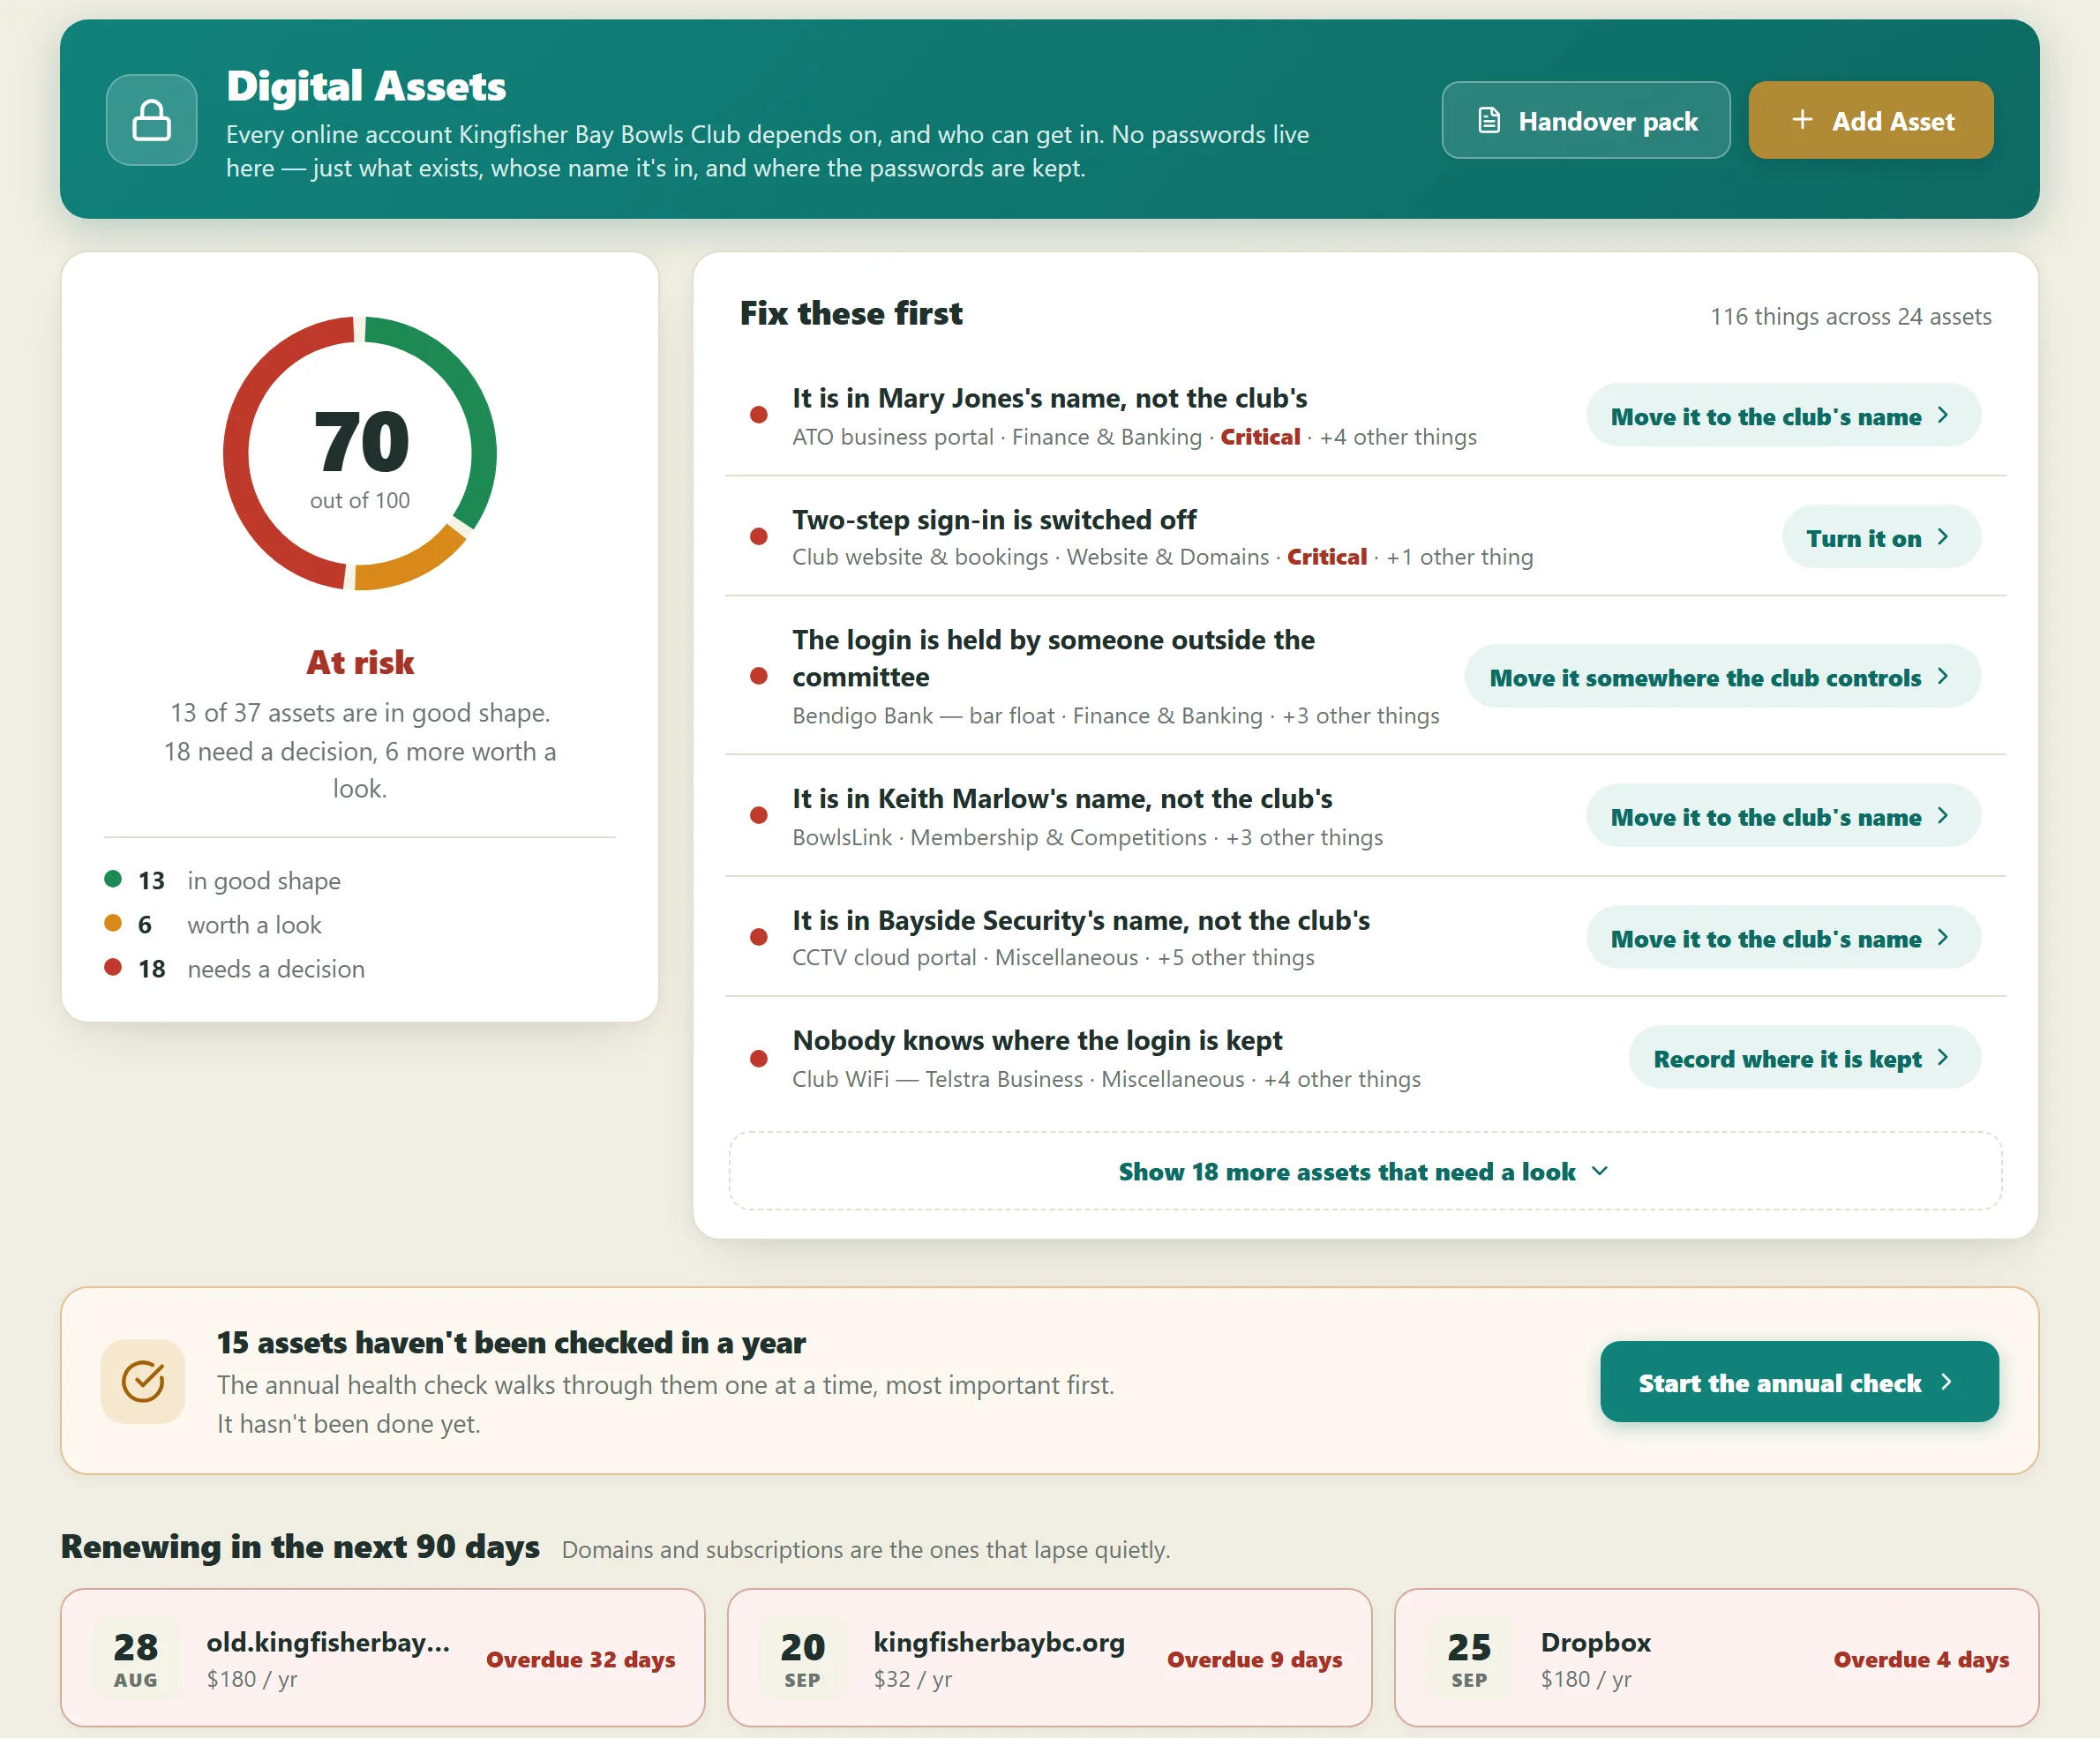Move ATO business portal to the club's name

pos(1783,416)
